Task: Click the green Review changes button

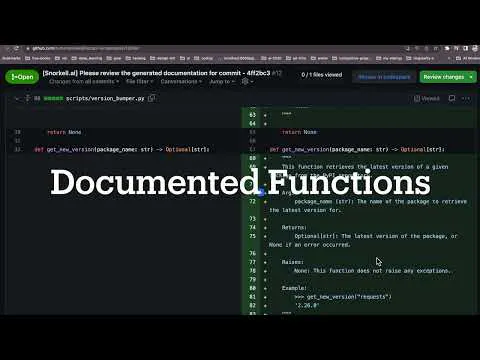Action: (x=448, y=77)
